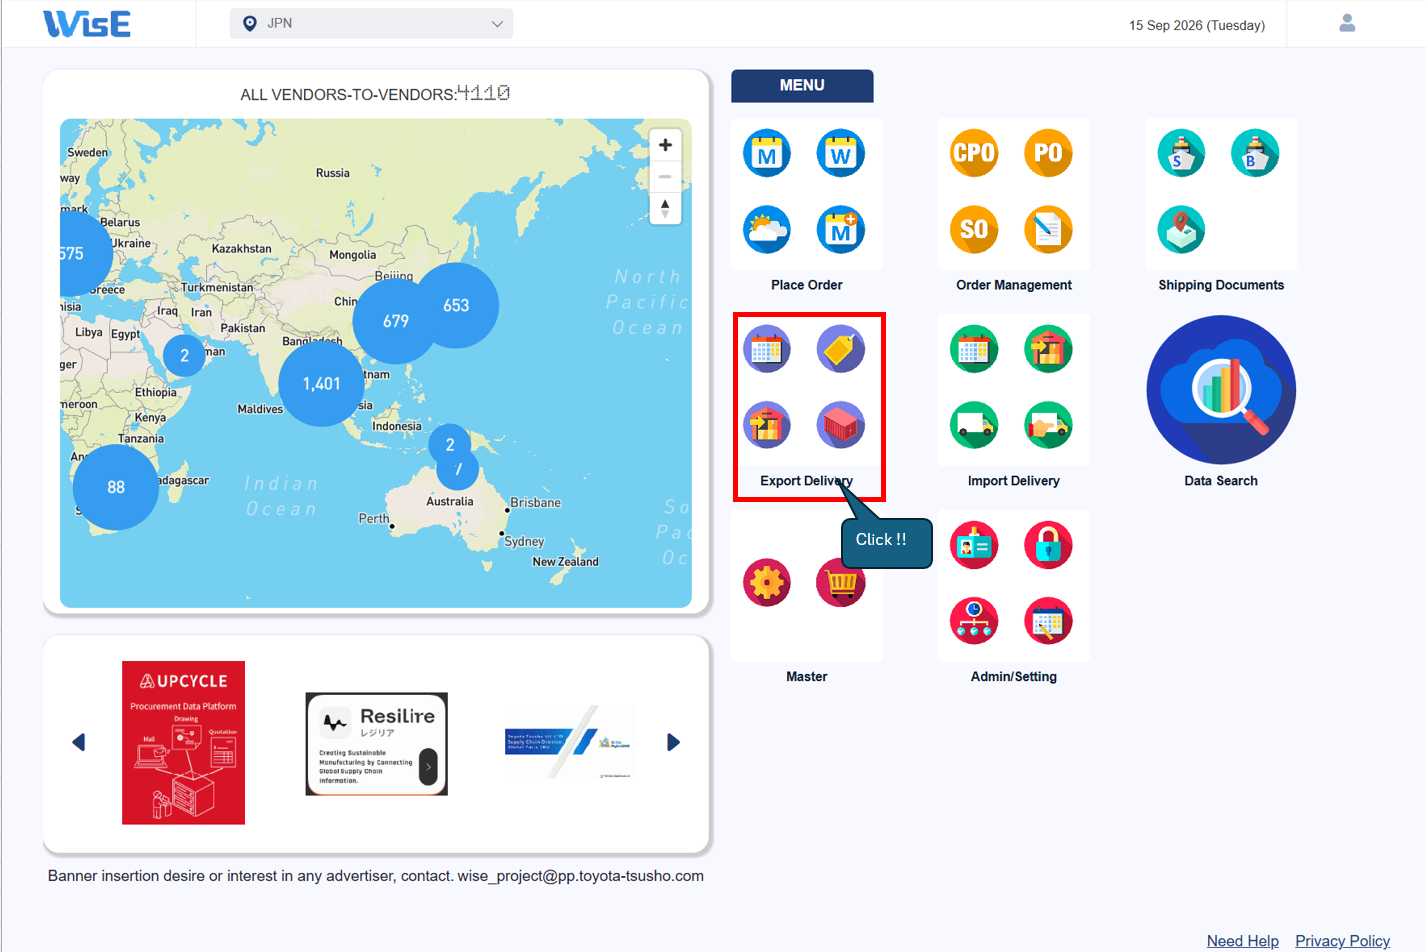1426x952 pixels.
Task: Open the ID card Admin/Setting icon
Action: click(974, 545)
